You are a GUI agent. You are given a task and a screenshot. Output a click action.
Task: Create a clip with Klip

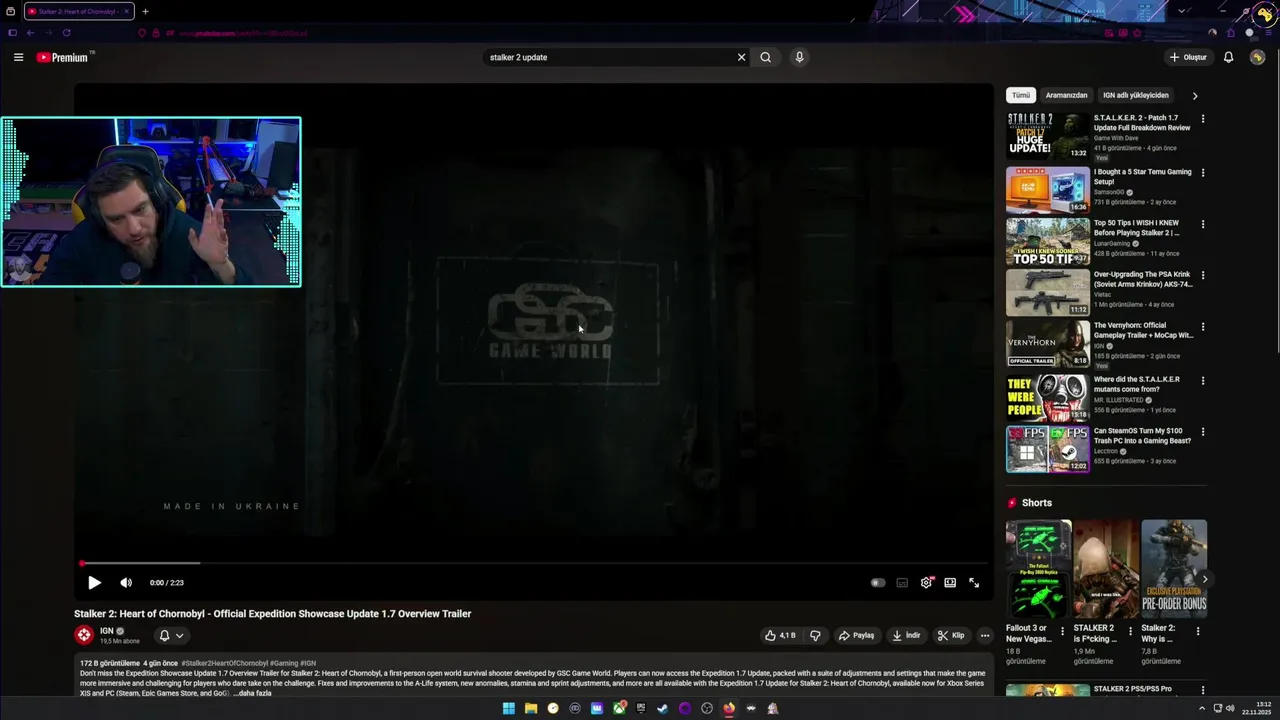point(951,635)
